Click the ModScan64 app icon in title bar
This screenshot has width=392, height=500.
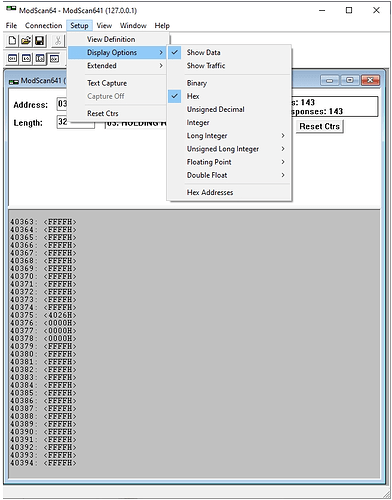[x=11, y=10]
